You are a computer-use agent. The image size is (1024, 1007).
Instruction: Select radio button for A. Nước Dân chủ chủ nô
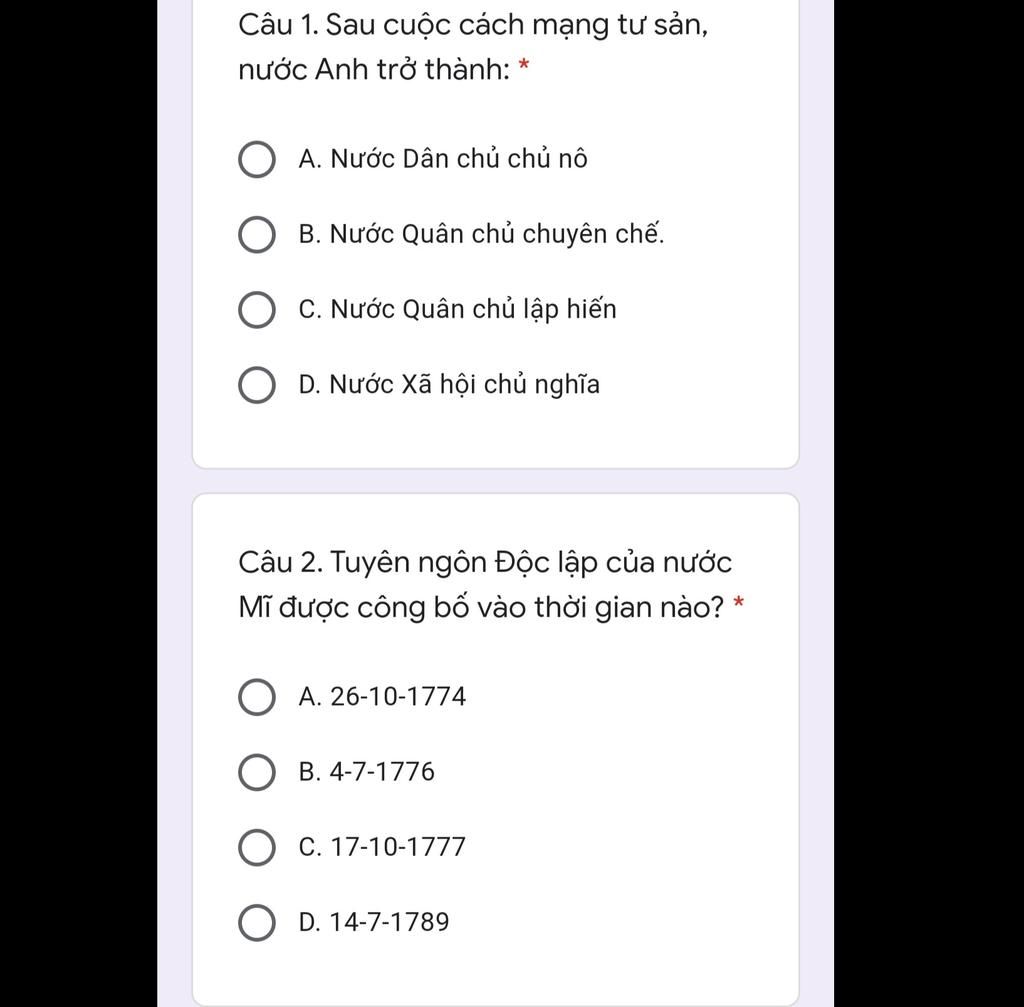point(257,159)
